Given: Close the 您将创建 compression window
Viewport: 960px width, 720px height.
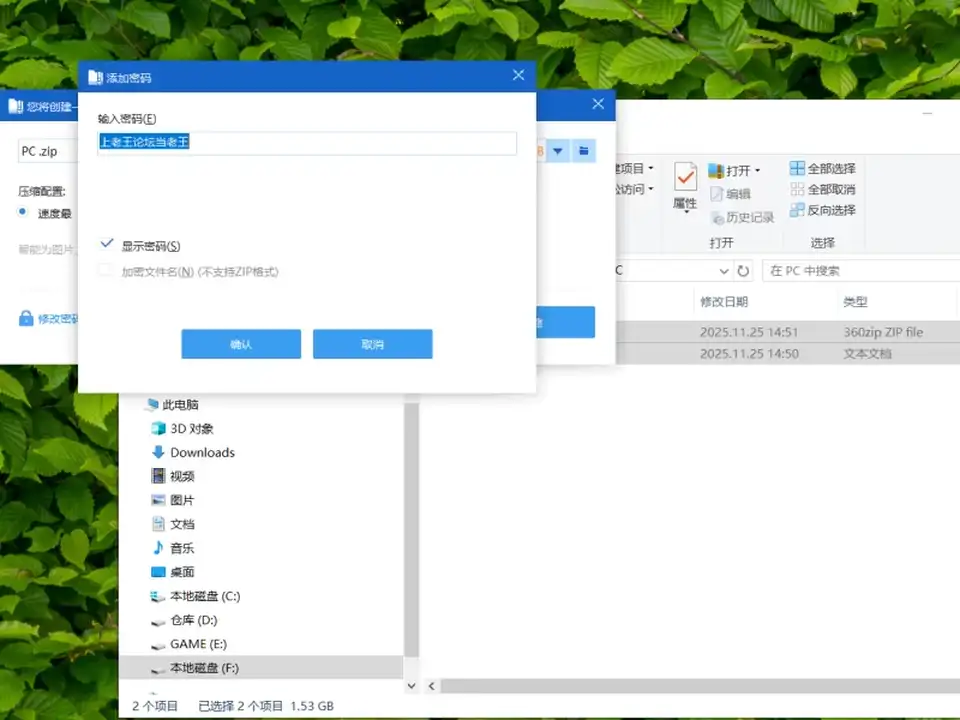Looking at the screenshot, I should pos(598,104).
